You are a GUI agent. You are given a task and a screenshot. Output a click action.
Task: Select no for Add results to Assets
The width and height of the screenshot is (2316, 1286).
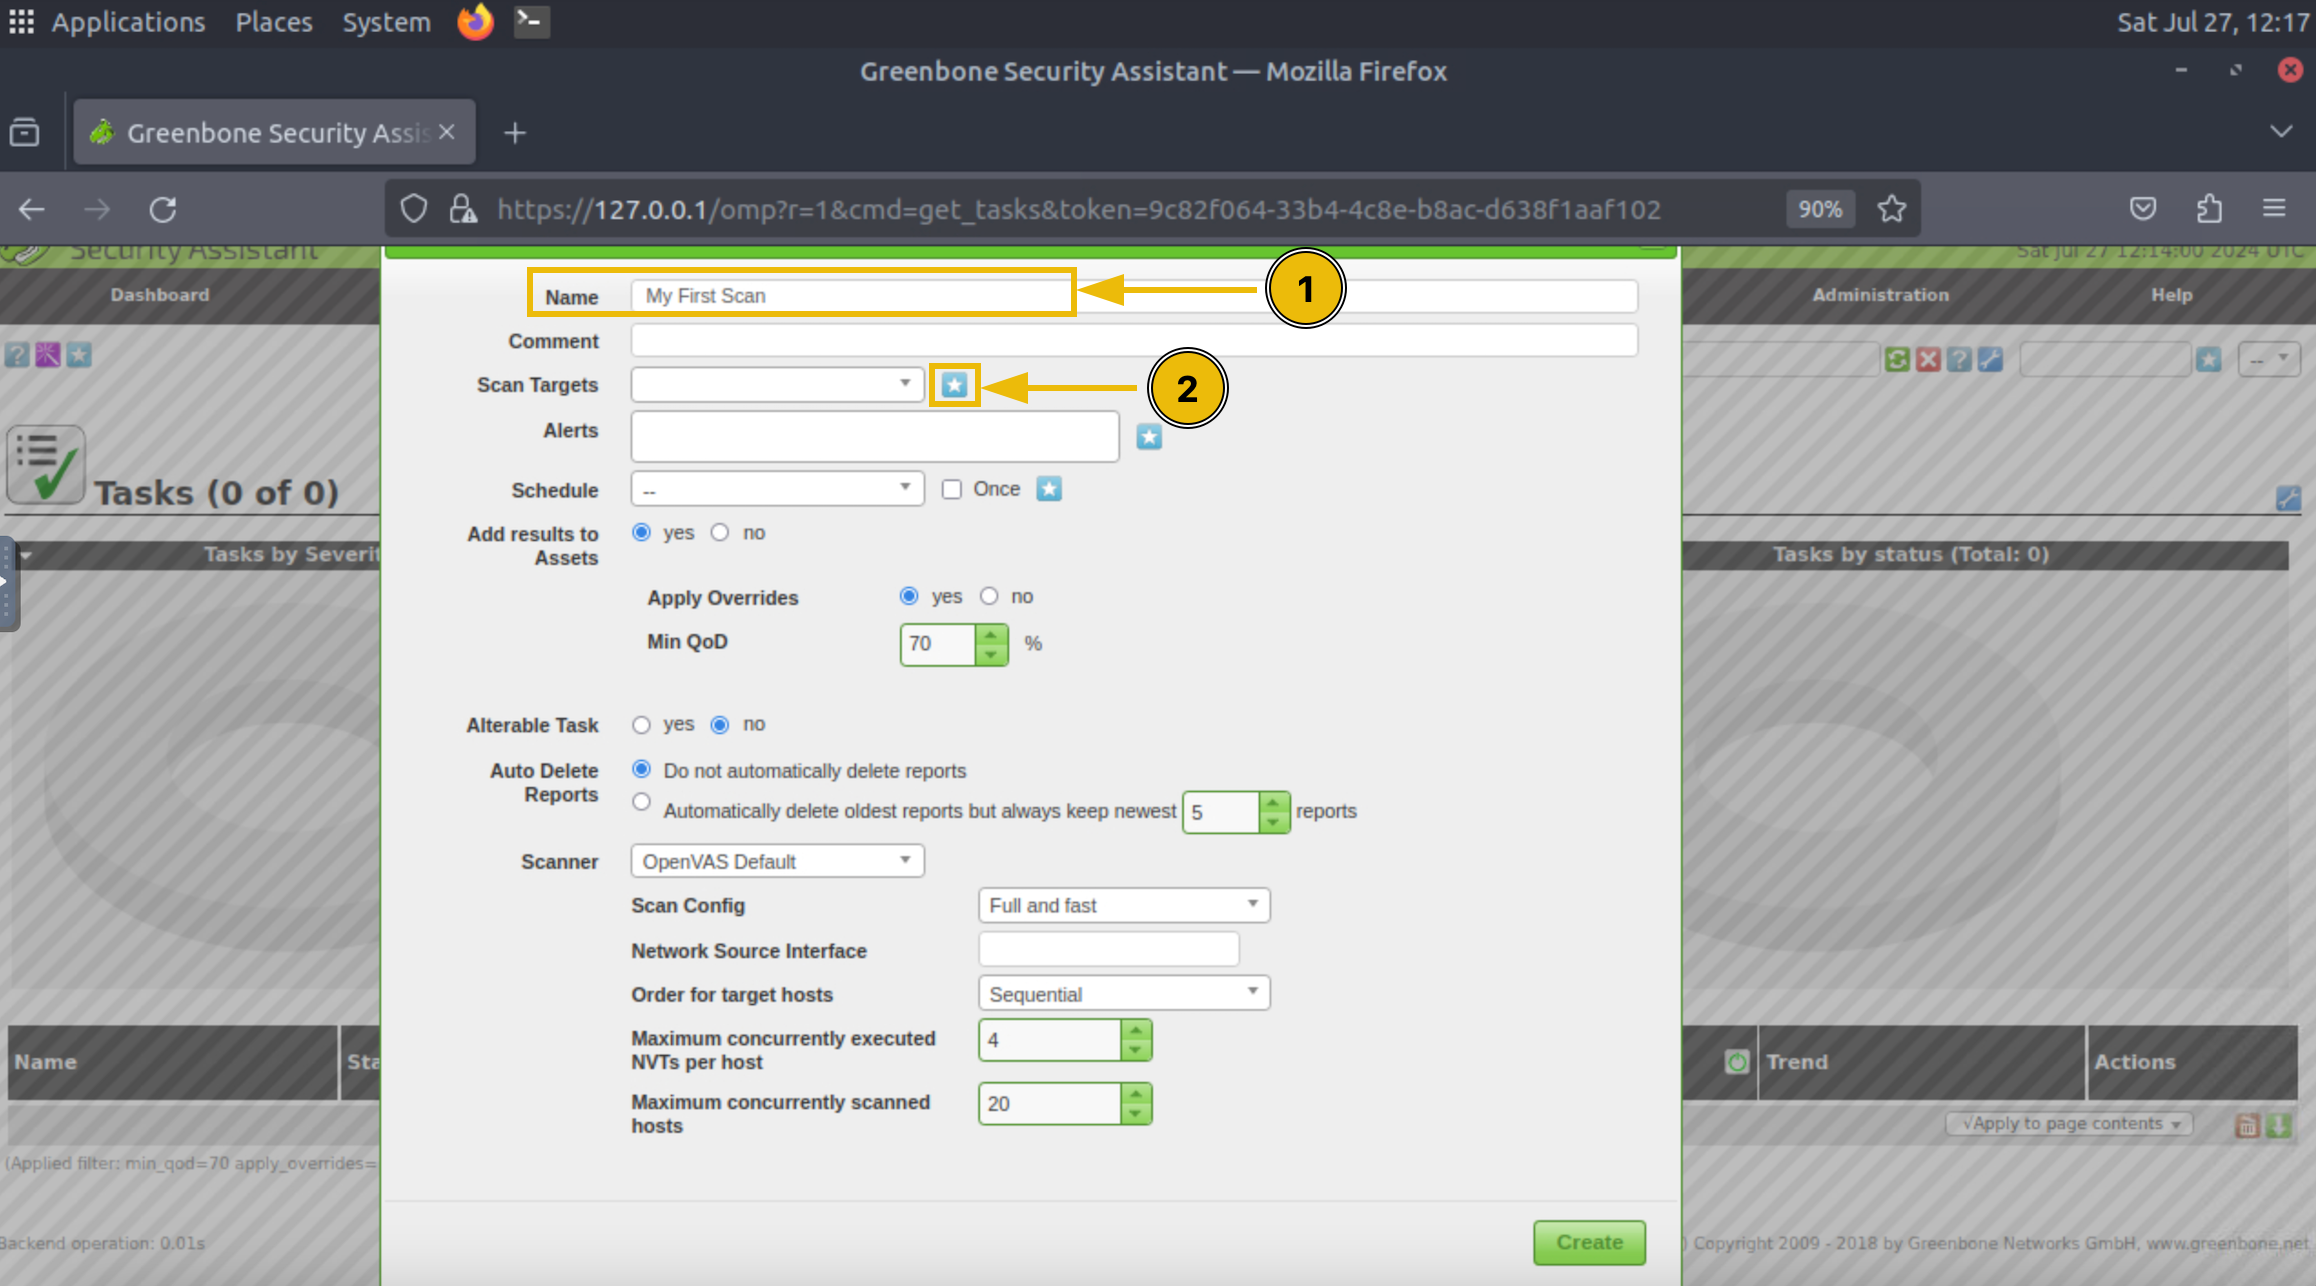pyautogui.click(x=720, y=532)
